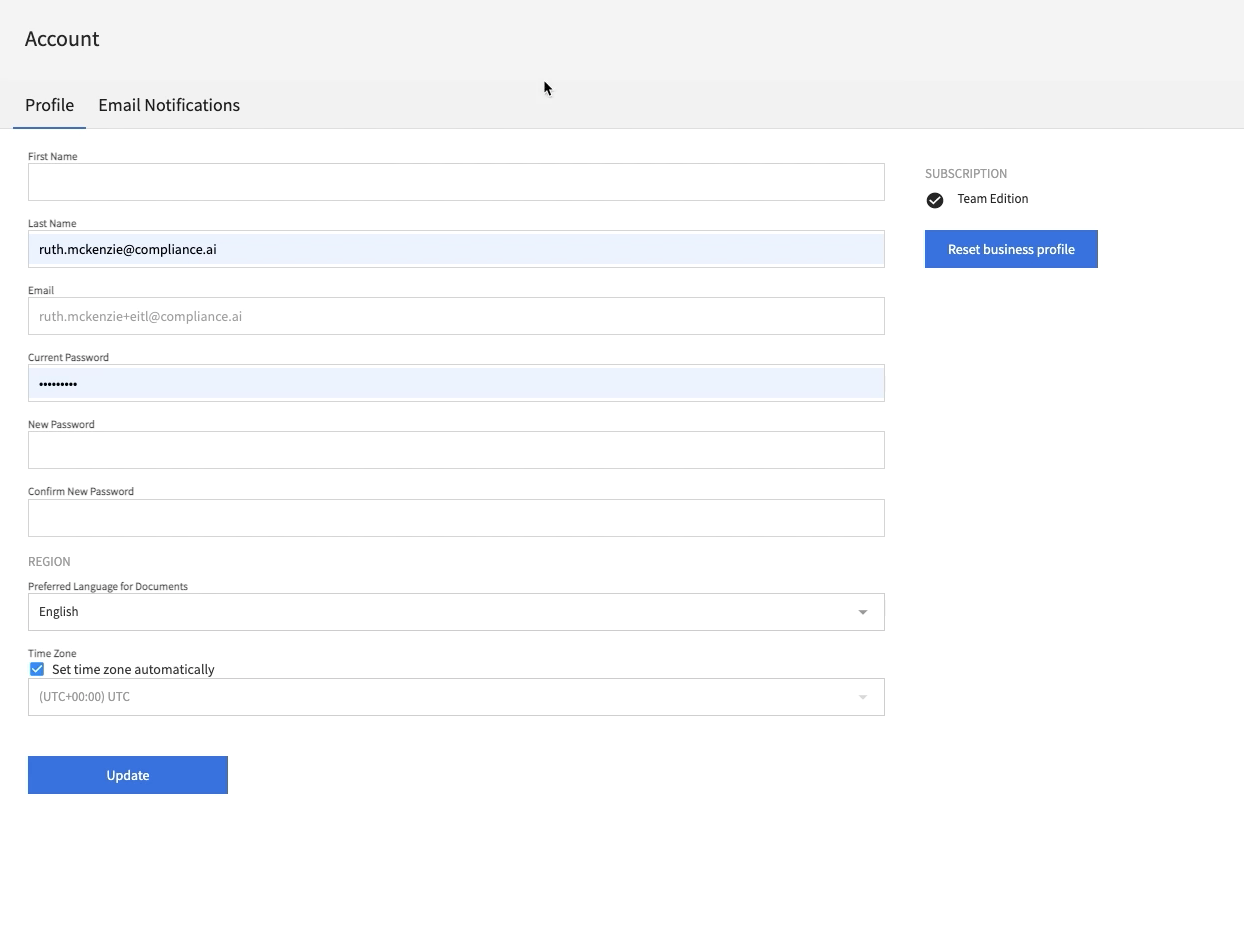Click the Set time zone automatically label

click(x=133, y=670)
